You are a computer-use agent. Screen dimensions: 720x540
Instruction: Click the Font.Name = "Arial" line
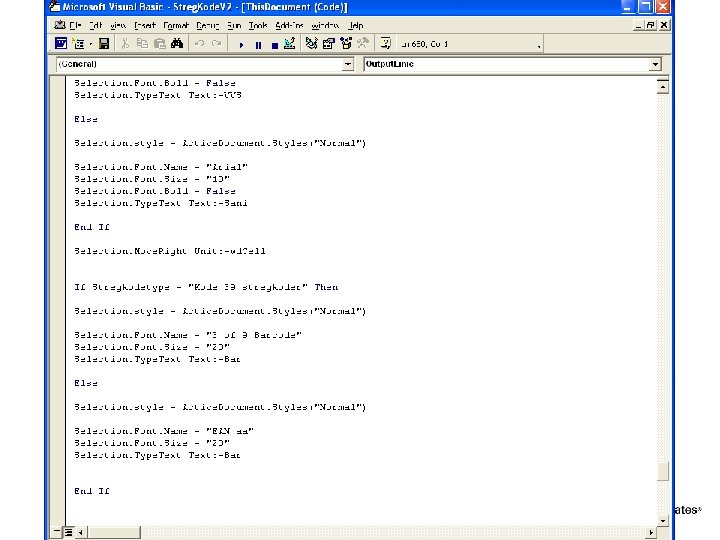161,167
